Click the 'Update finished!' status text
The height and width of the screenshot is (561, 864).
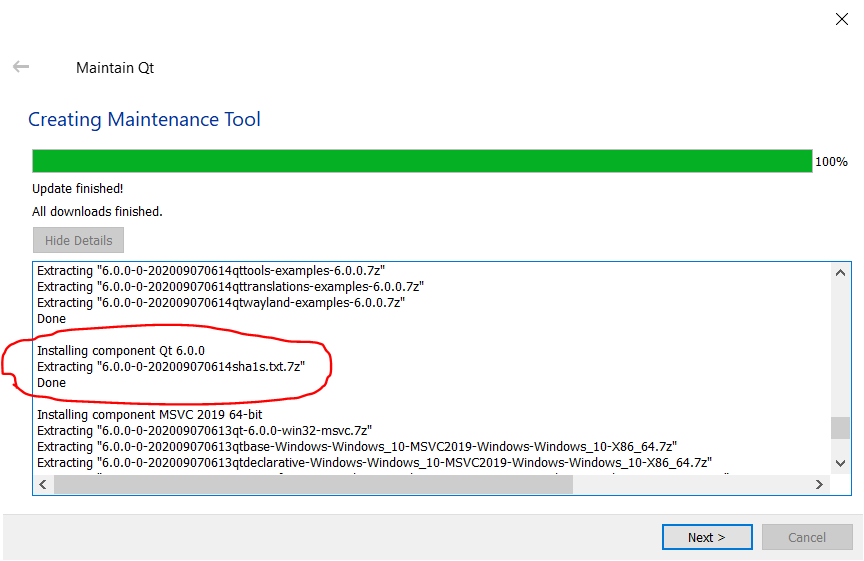coord(78,188)
